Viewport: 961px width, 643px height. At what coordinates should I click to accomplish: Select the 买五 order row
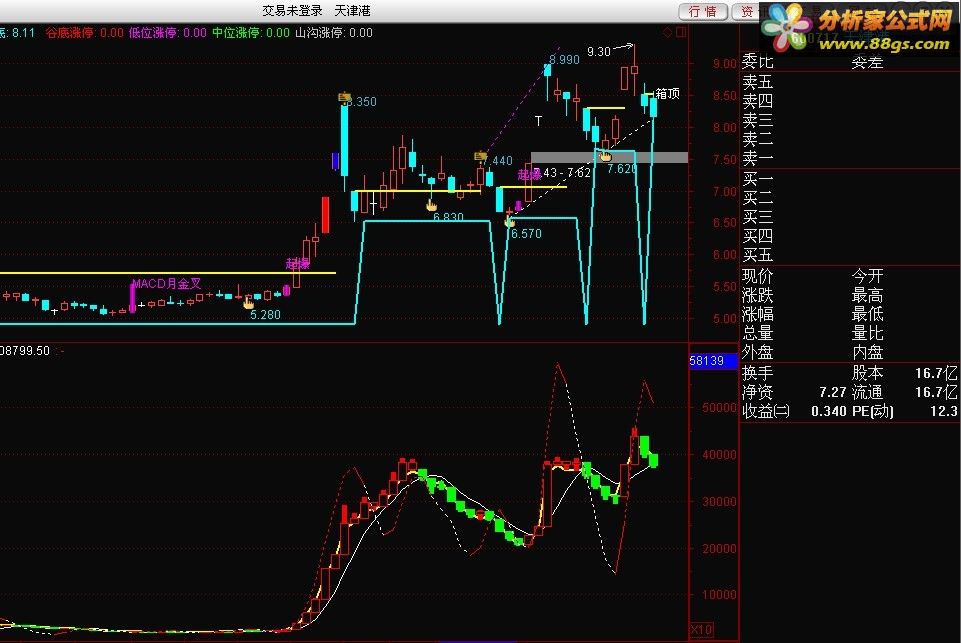tap(850, 255)
